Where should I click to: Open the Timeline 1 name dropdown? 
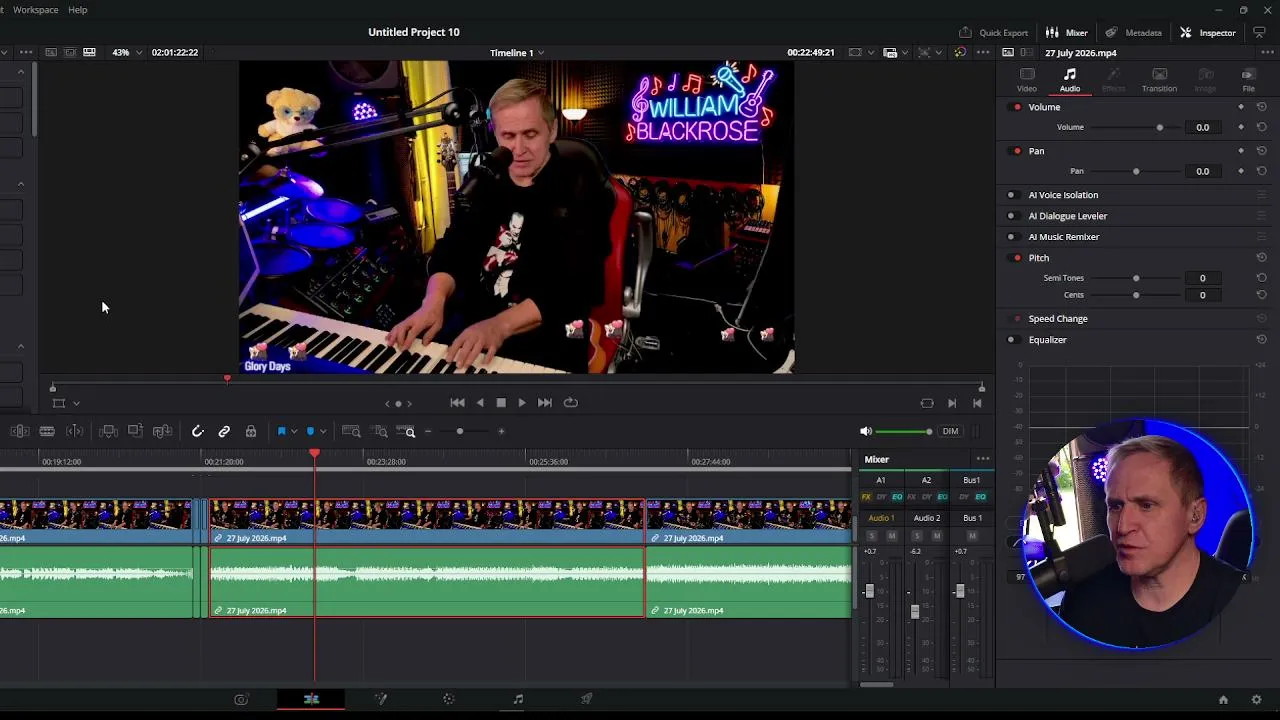pos(517,52)
